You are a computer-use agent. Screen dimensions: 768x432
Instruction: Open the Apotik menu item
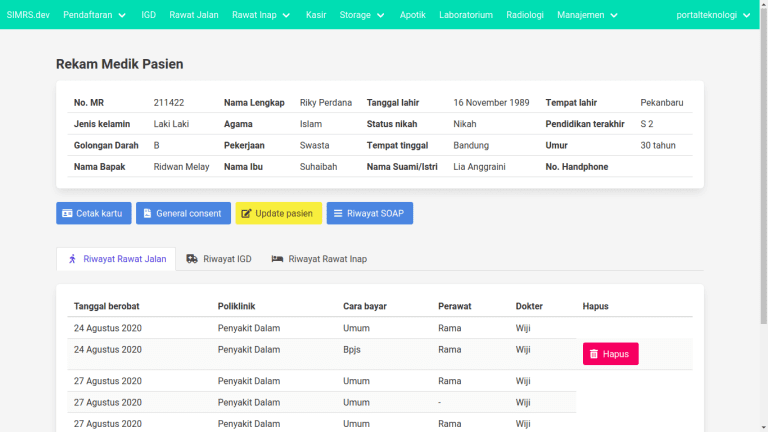click(412, 15)
